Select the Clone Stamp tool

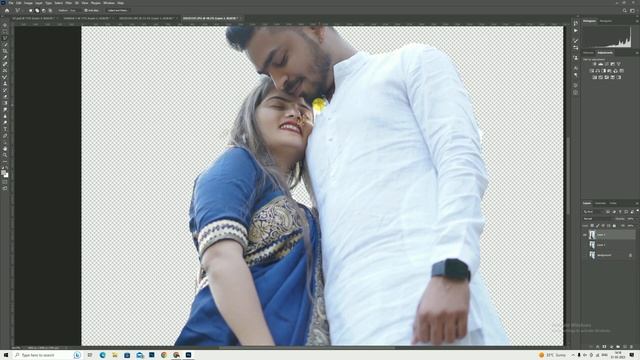[5, 83]
